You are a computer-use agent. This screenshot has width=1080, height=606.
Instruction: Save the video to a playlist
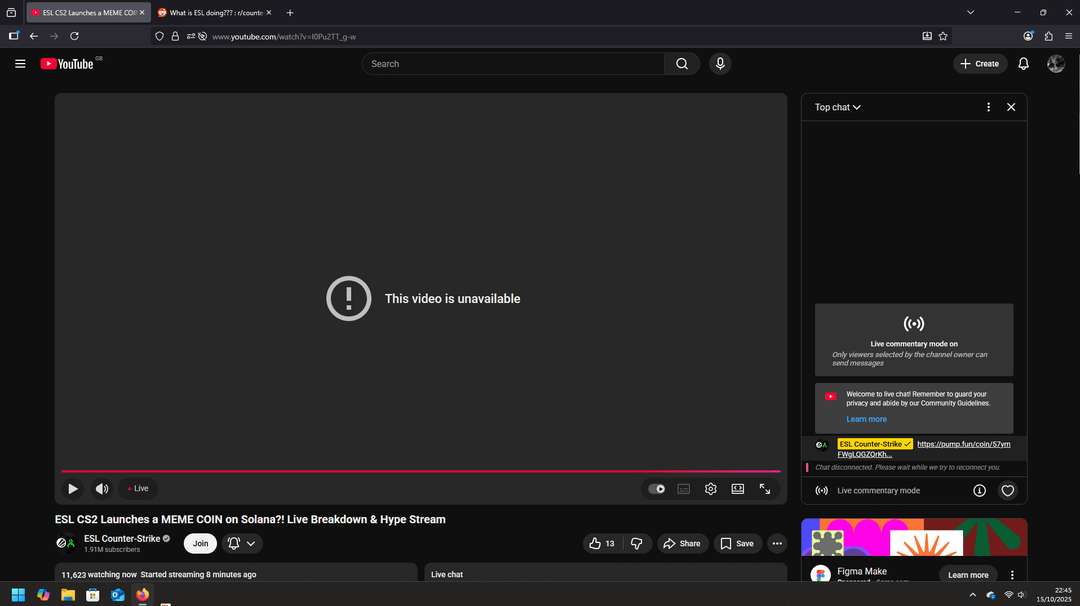tap(737, 543)
